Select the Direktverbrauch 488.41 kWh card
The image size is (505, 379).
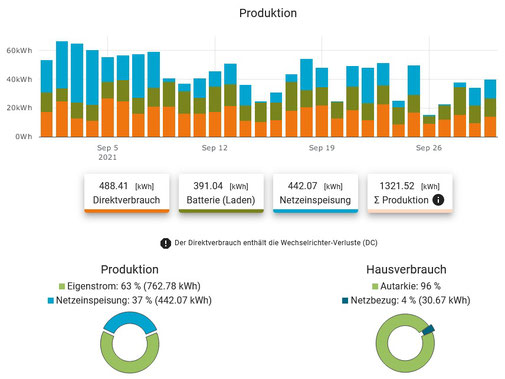click(x=127, y=193)
